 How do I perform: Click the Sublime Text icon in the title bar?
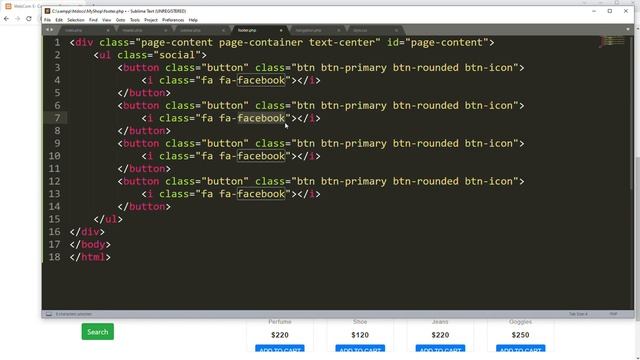tap(47, 11)
